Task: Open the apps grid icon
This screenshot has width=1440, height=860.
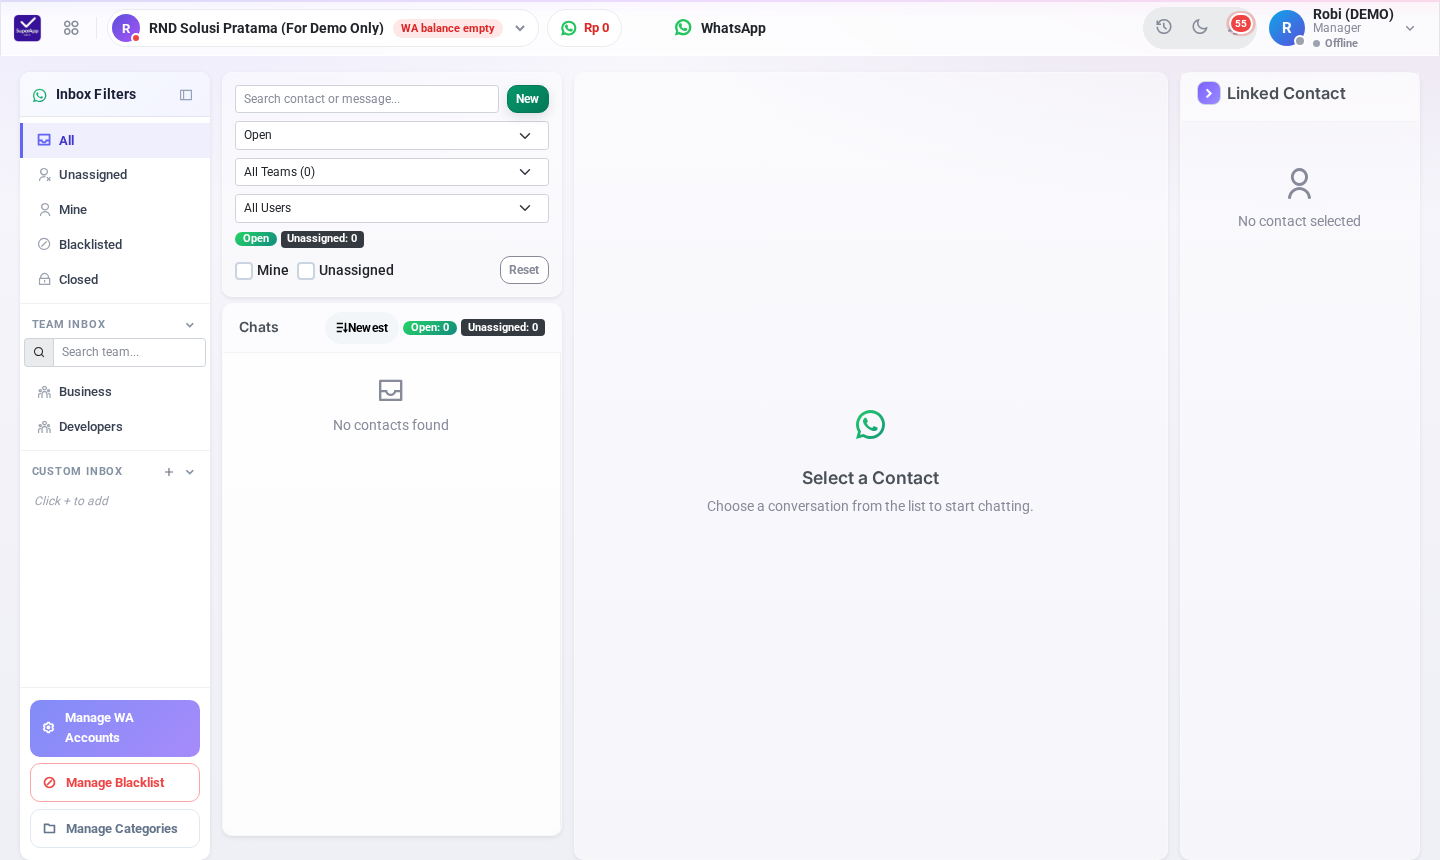Action: pos(71,28)
